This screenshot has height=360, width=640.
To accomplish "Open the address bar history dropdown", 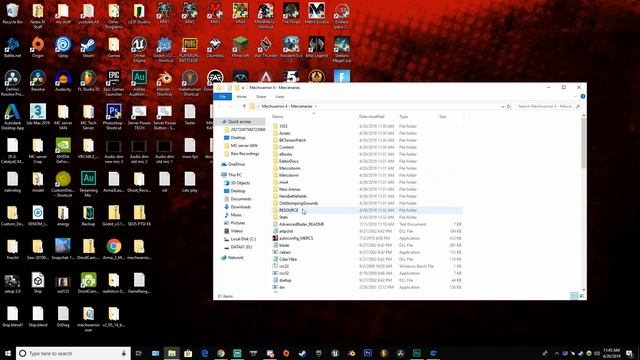I will coord(502,107).
